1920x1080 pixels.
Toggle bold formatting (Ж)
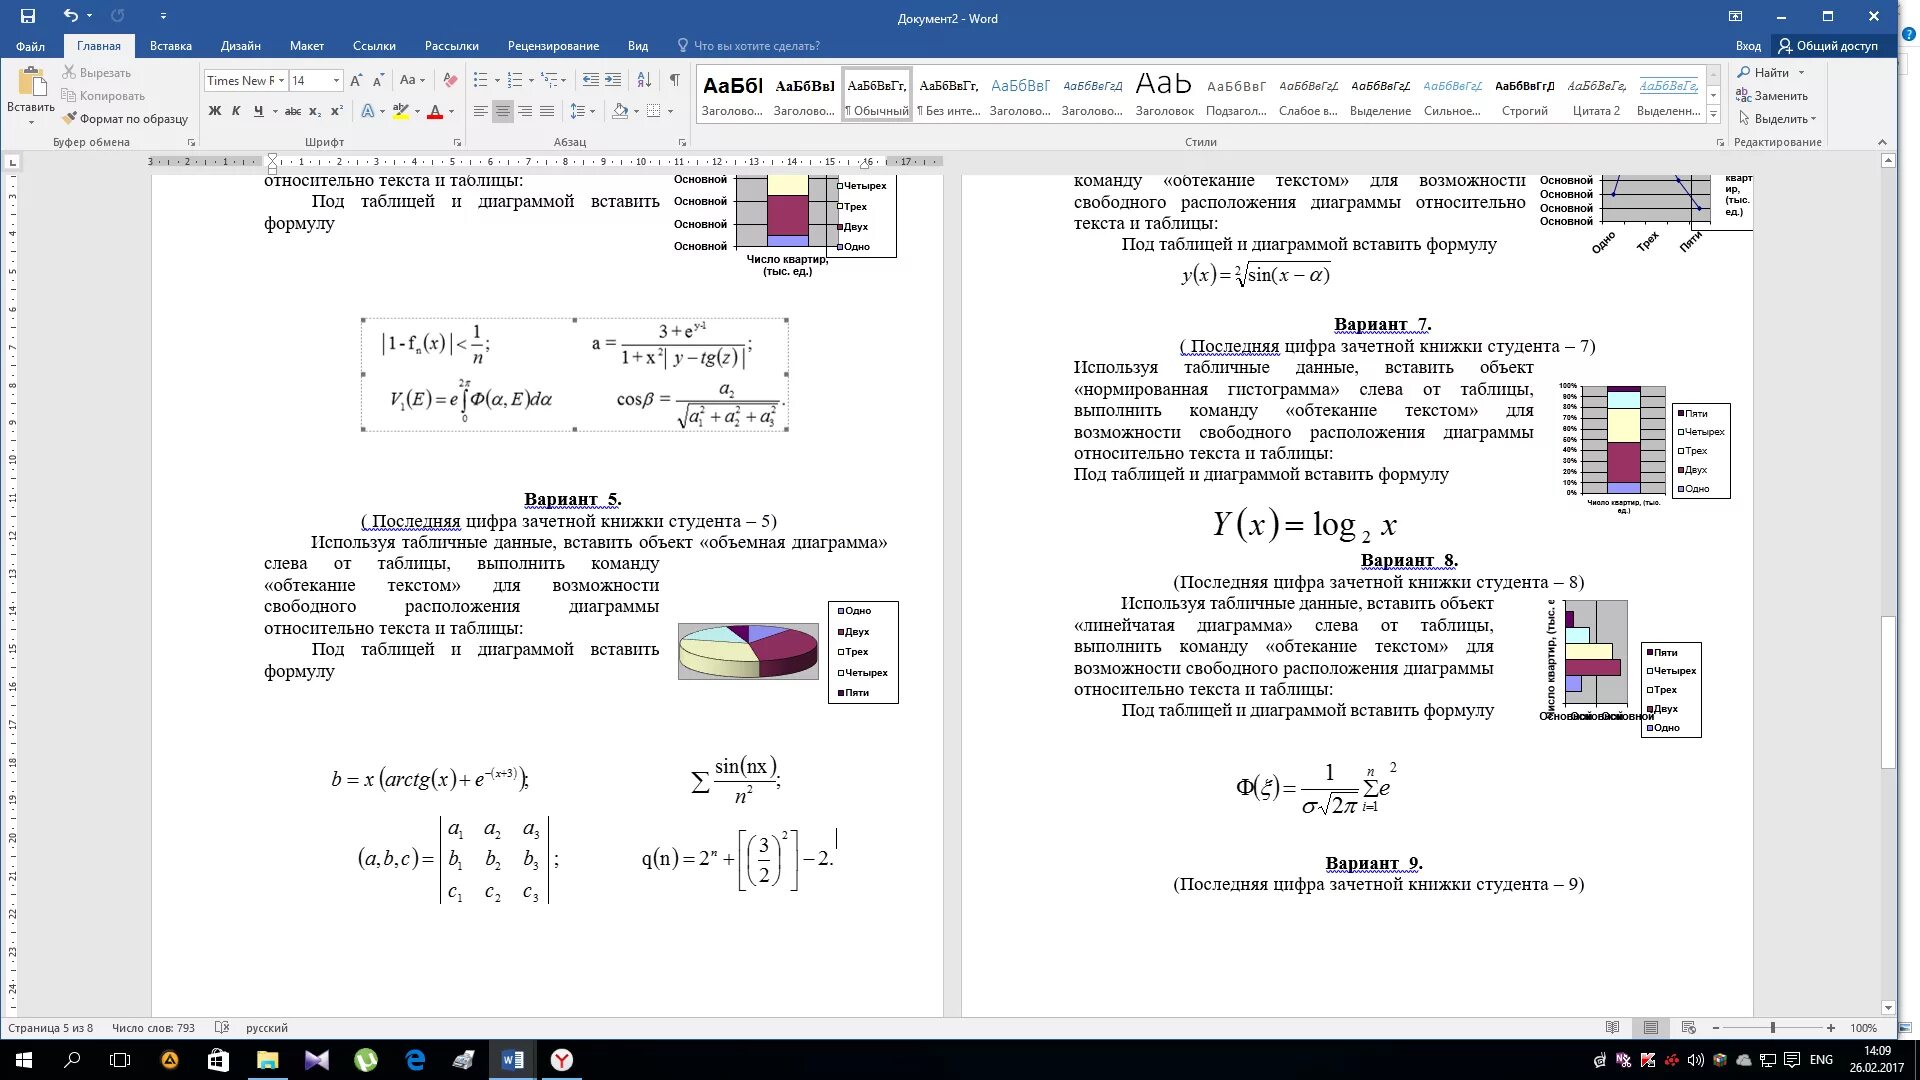click(214, 111)
